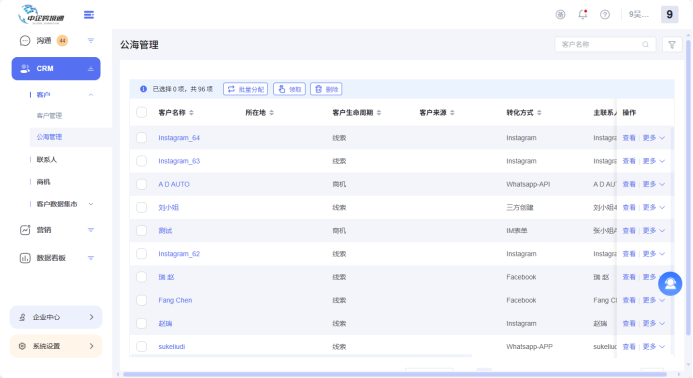
Task: Collapse the 客户 submenu chevron
Action: 91,95
